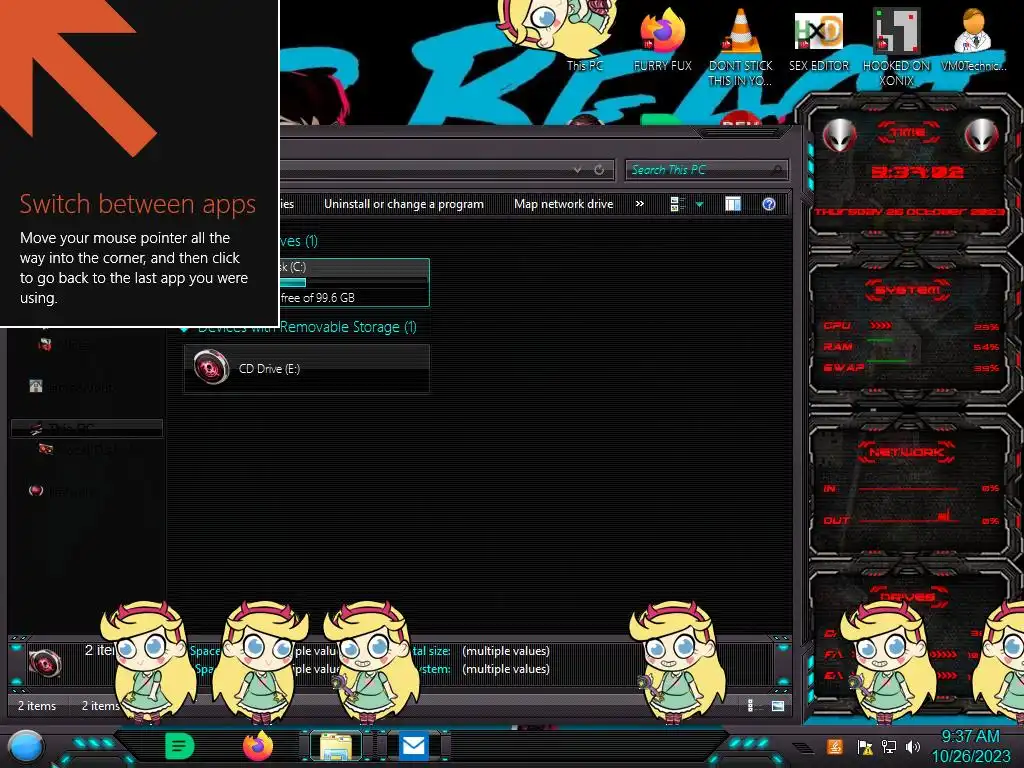Click the drive icon in details pane
The width and height of the screenshot is (1024, 768).
point(44,664)
